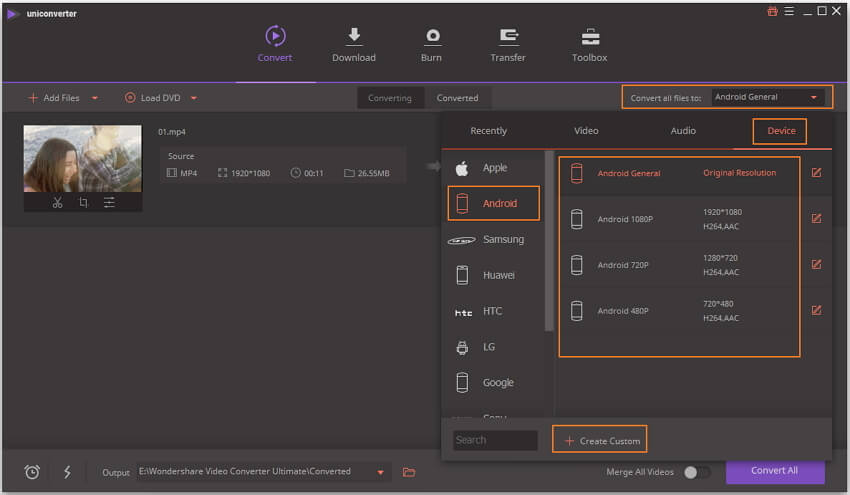
Task: Edit Android 720P preset with pencil icon
Action: point(816,264)
